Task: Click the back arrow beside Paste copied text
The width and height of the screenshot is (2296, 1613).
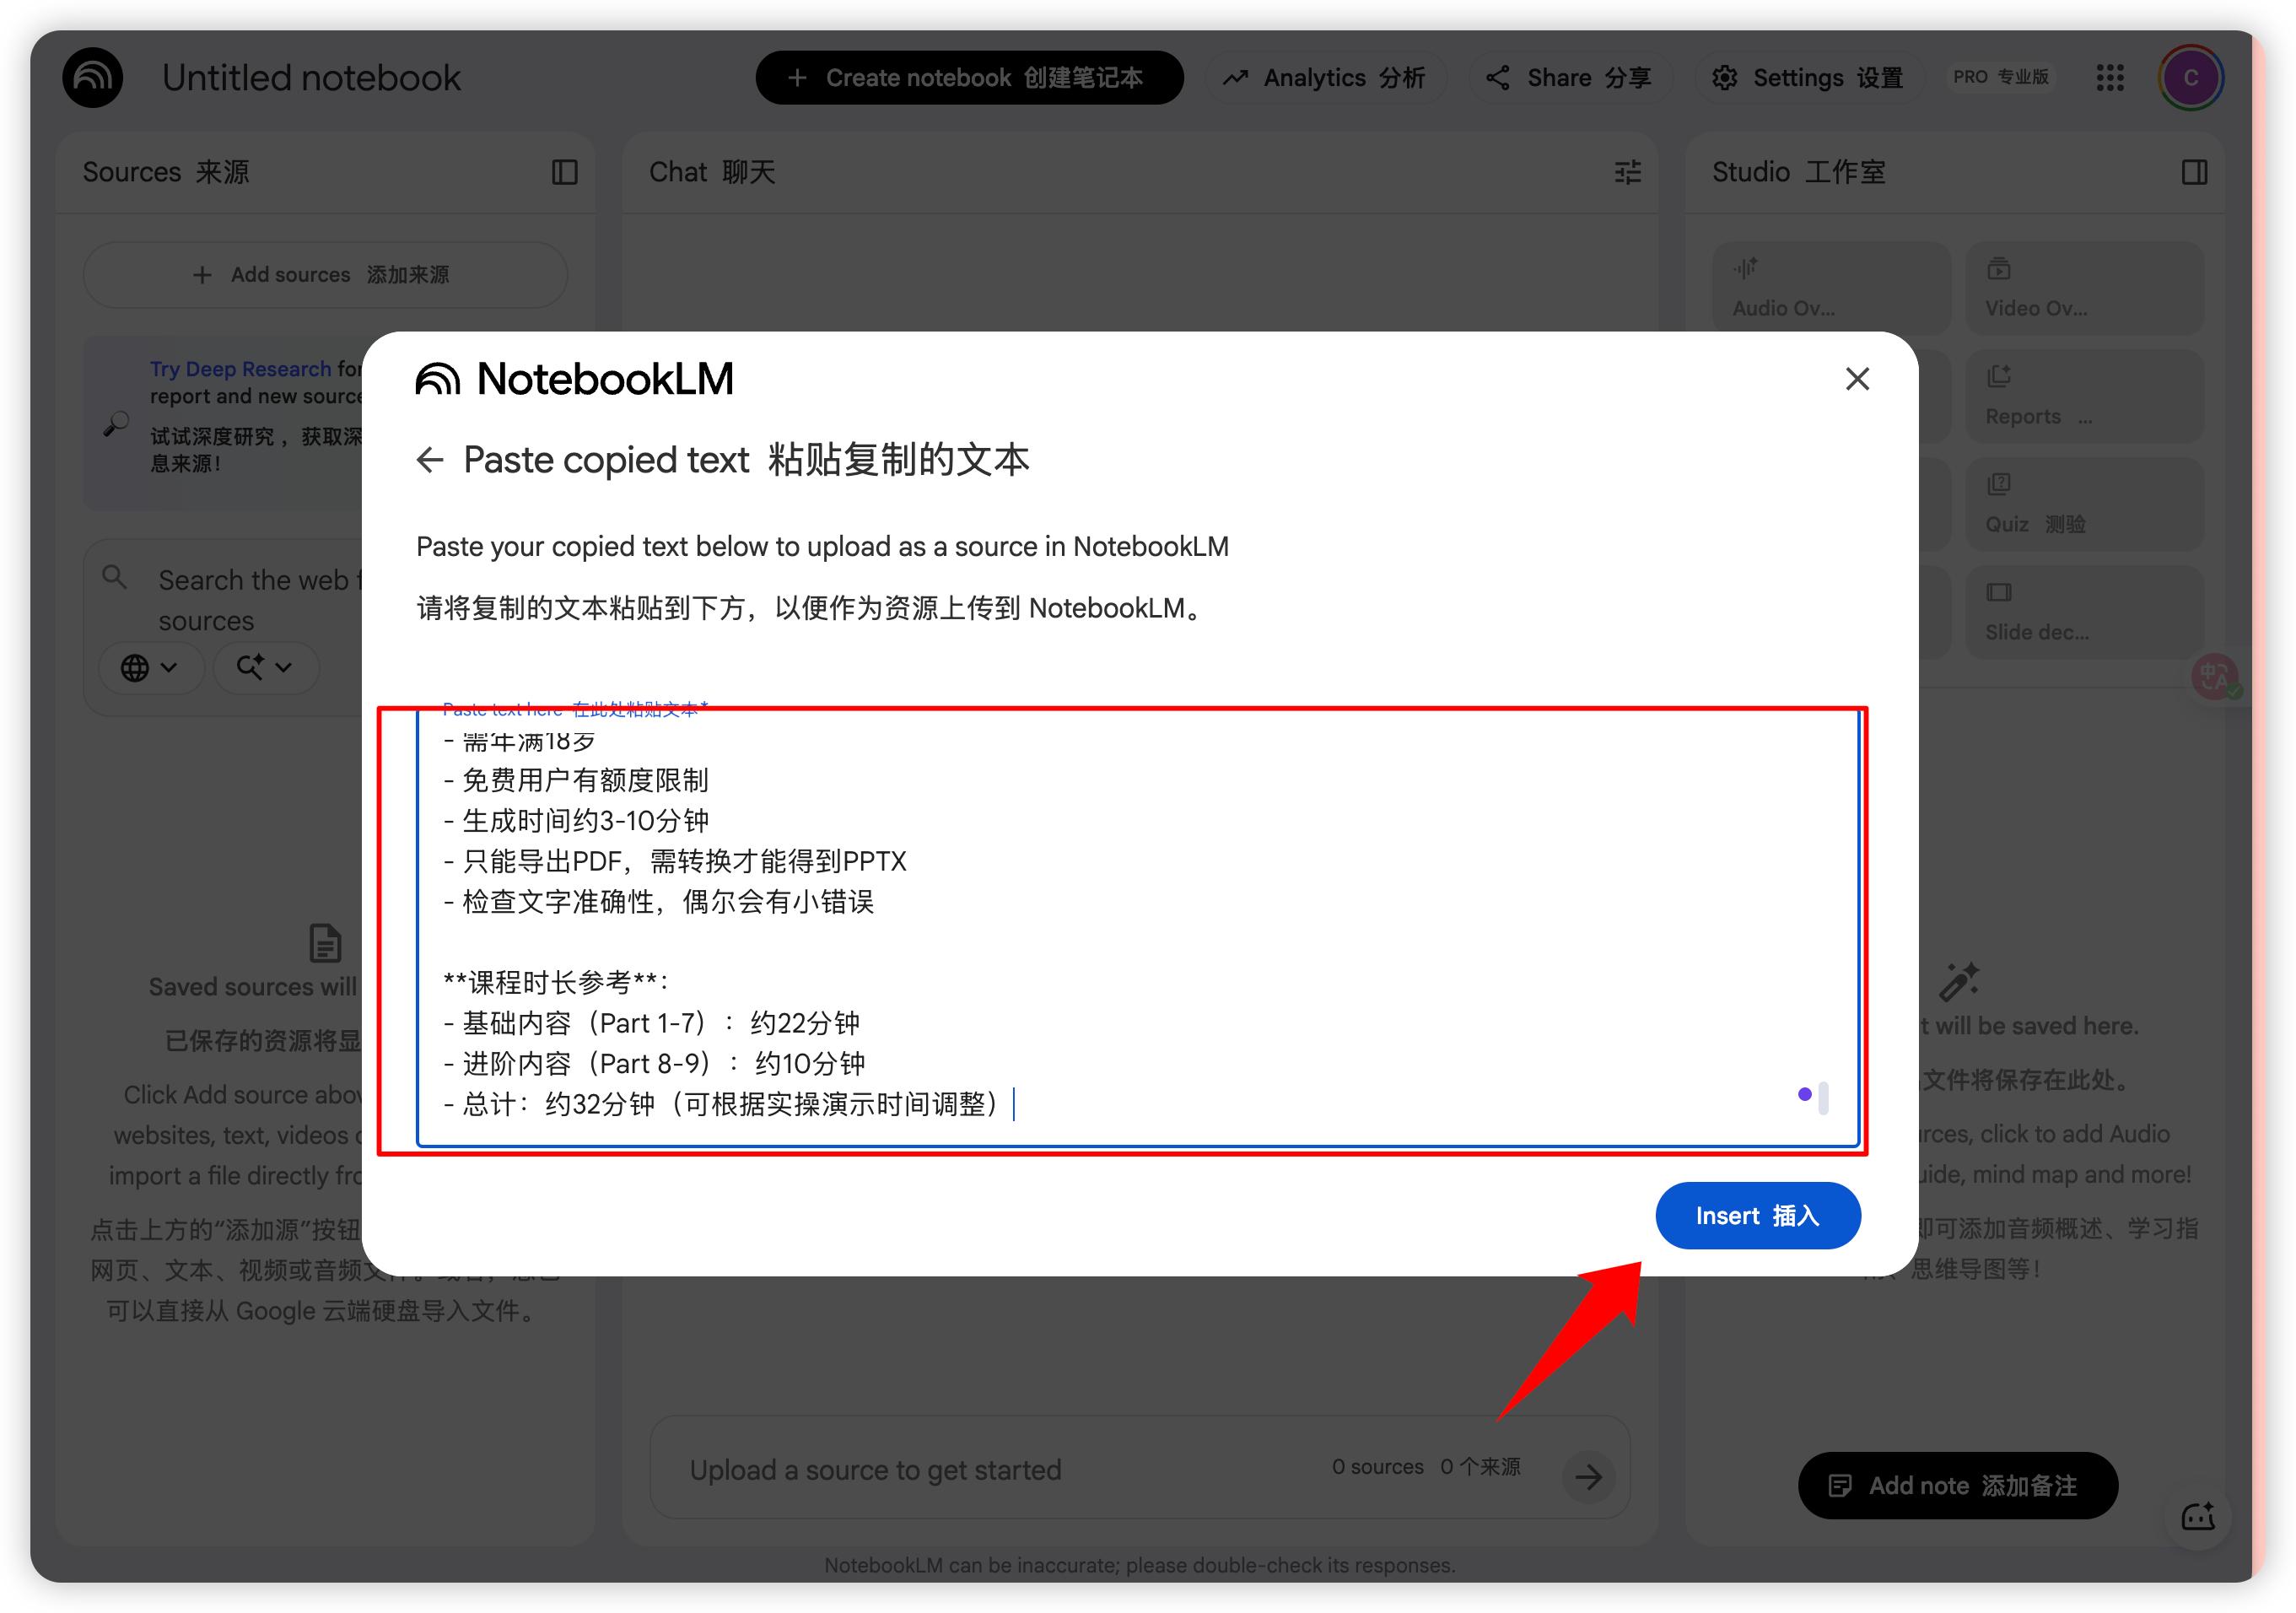Action: (430, 460)
